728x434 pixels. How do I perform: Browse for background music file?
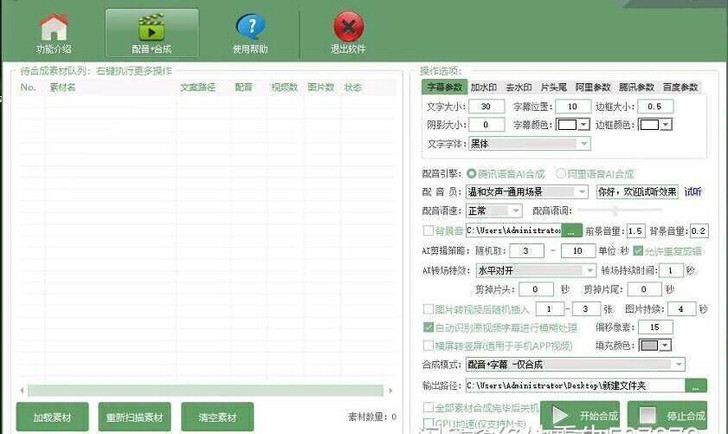point(571,231)
